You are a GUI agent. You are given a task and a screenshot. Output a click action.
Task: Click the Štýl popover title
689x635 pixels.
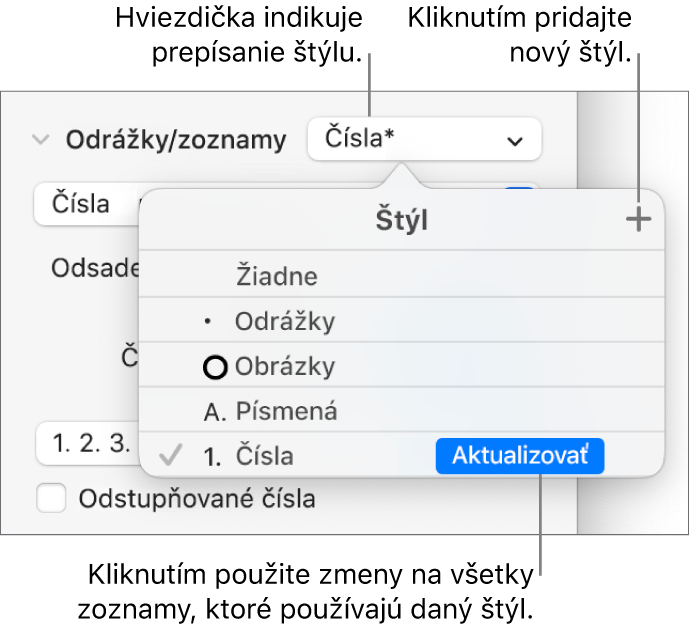[400, 221]
